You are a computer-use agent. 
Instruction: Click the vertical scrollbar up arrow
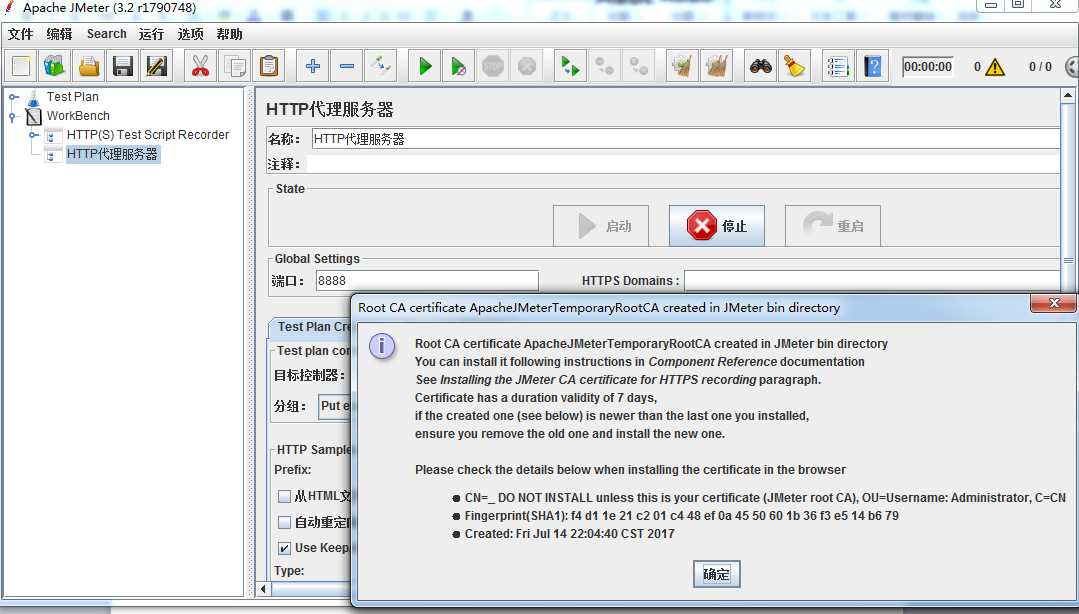[x=1068, y=95]
